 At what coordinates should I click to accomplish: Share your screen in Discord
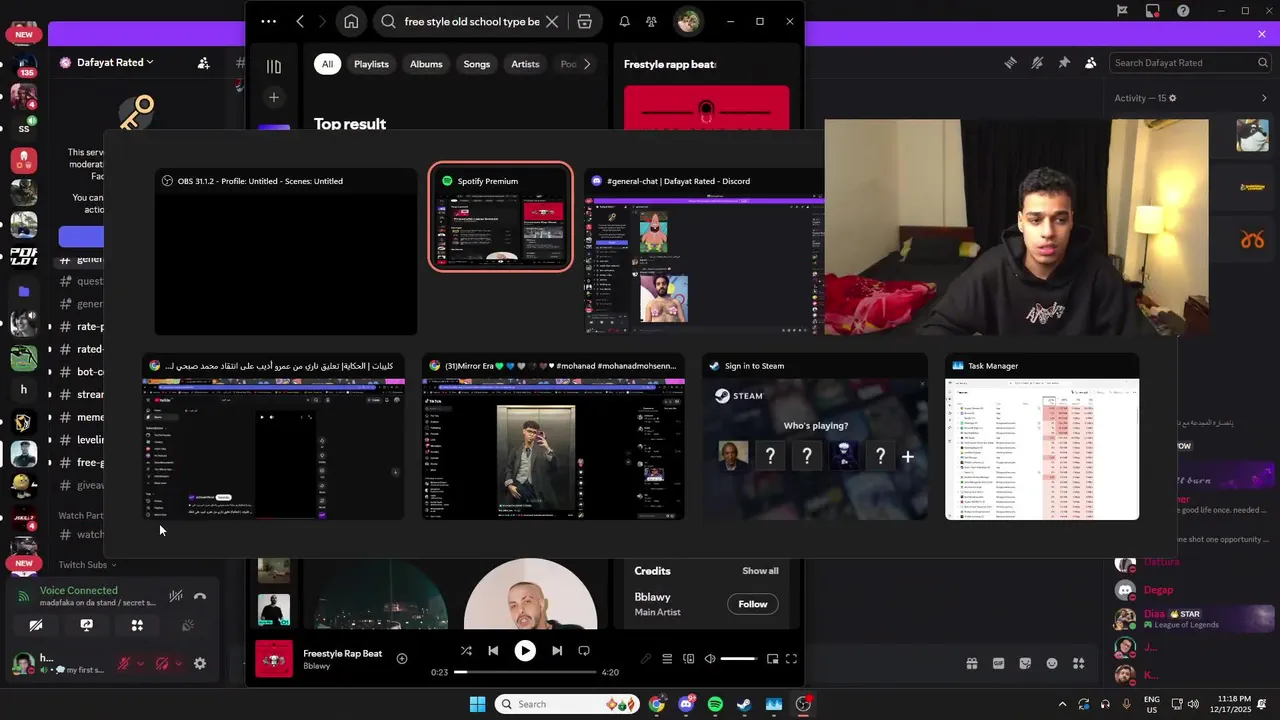[x=87, y=625]
